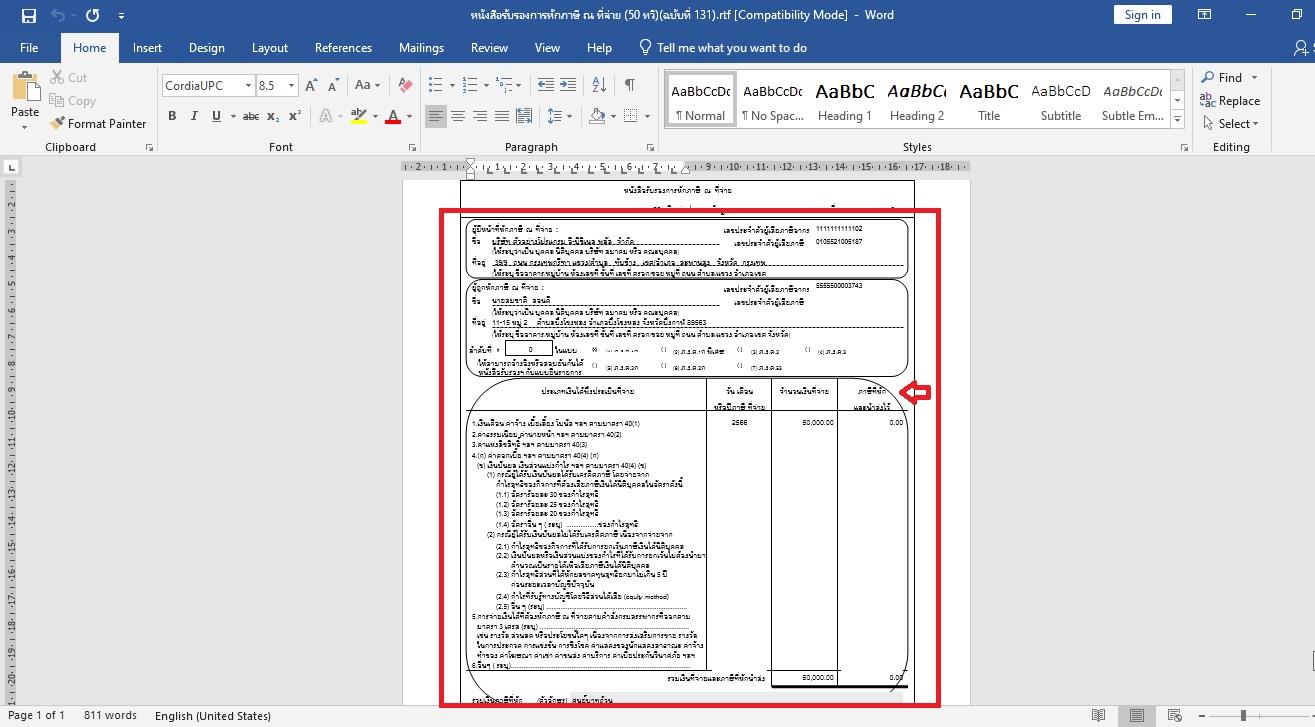Expand the Styles gallery More arrow

click(x=1178, y=120)
